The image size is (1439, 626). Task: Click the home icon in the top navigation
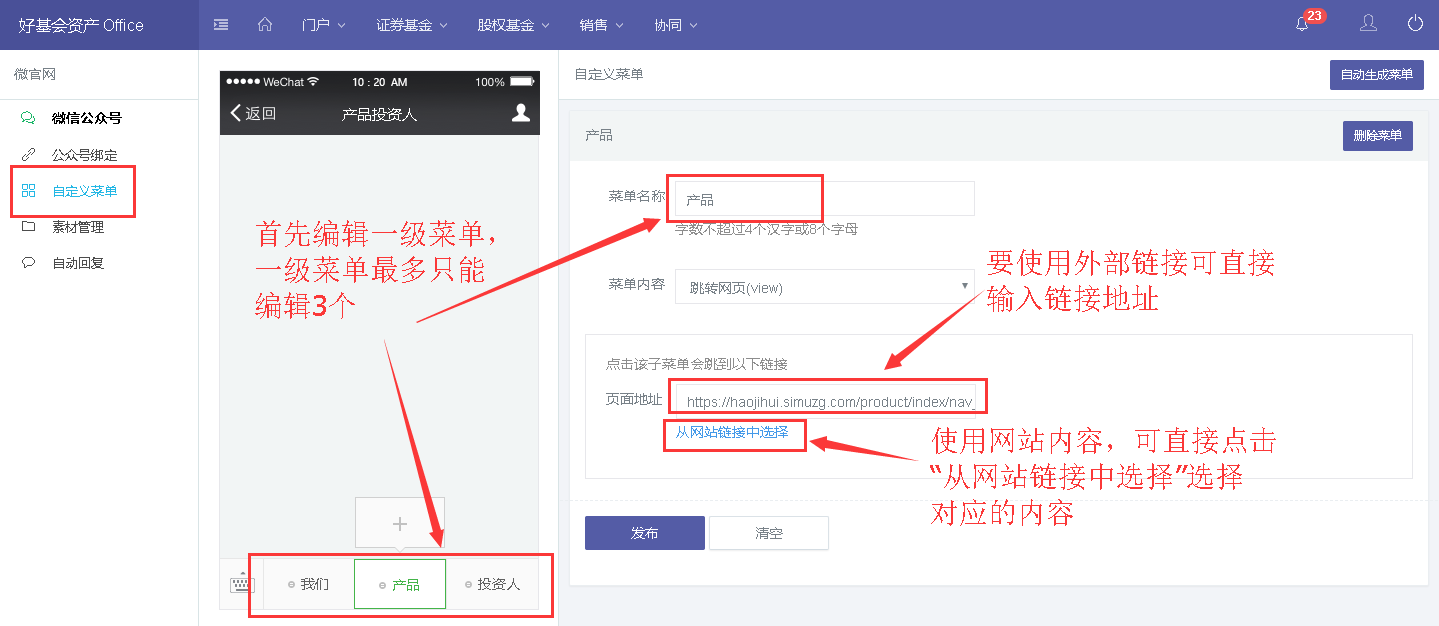point(264,23)
